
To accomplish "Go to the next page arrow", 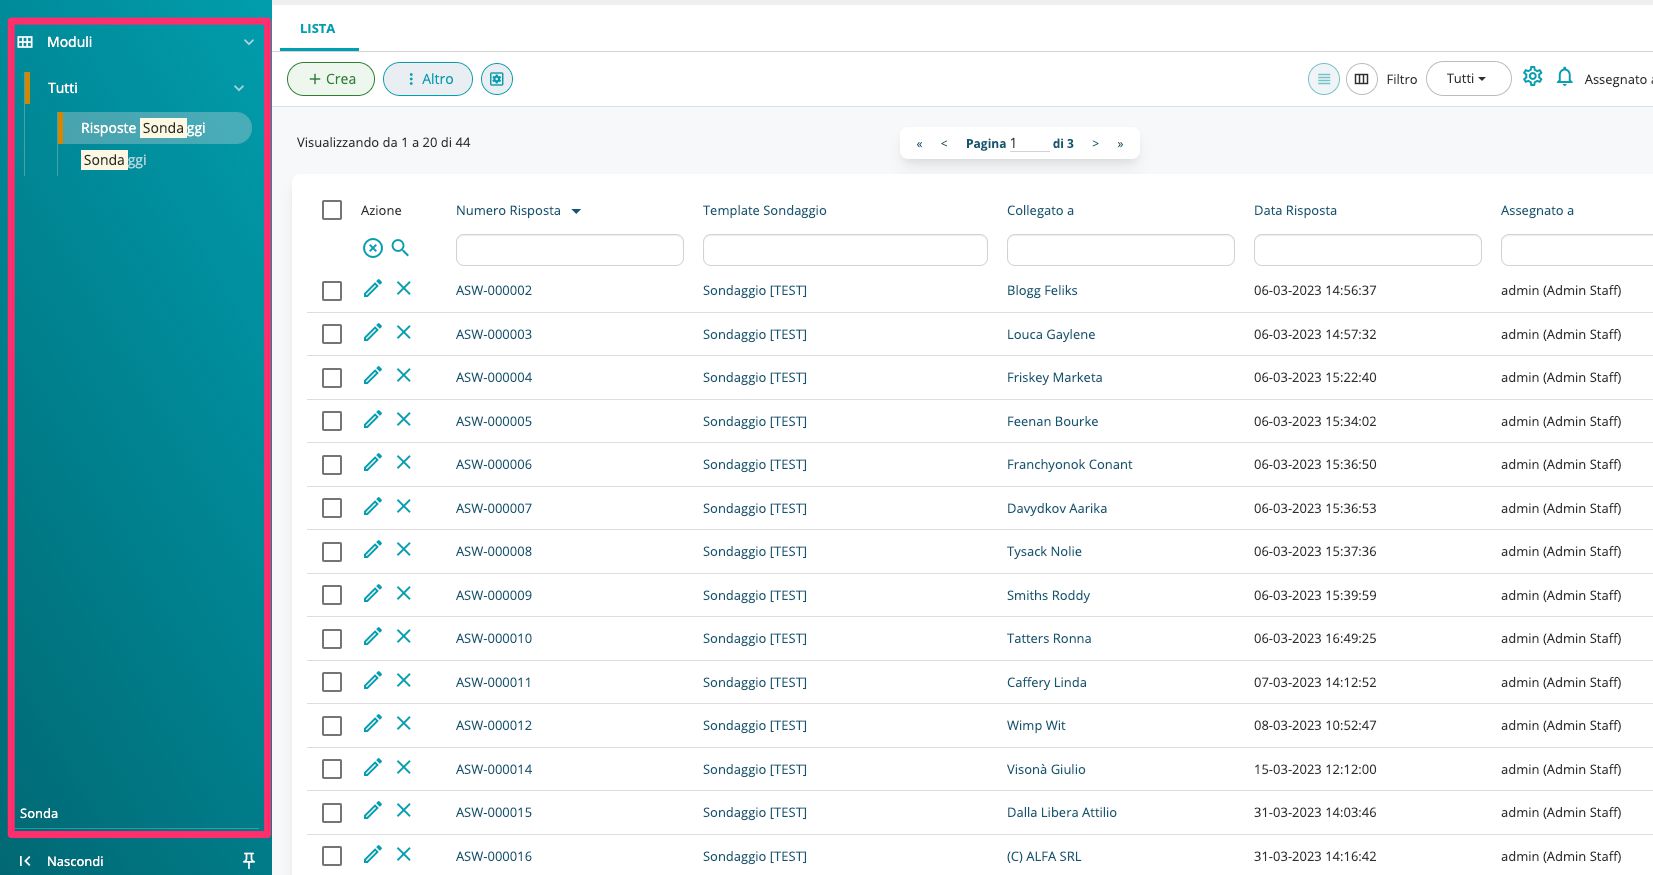I will tap(1095, 144).
